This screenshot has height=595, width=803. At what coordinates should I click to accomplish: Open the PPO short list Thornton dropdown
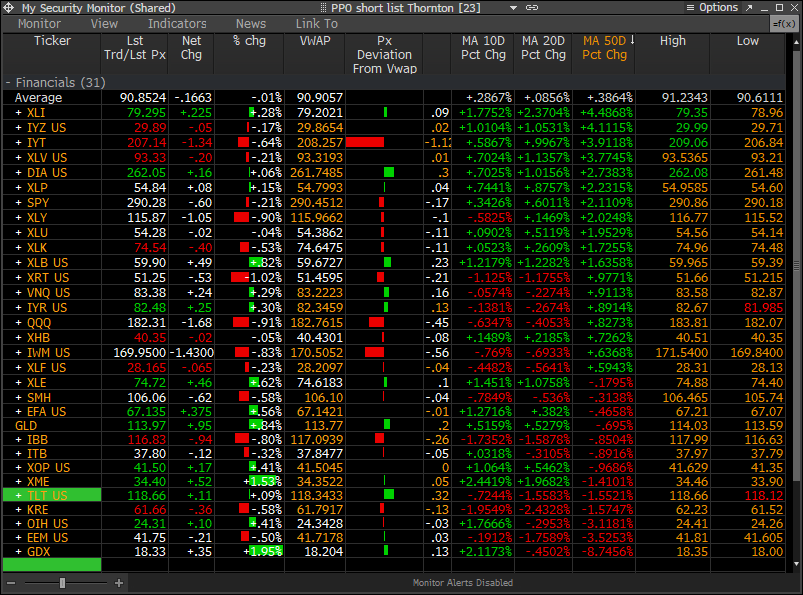coord(513,8)
